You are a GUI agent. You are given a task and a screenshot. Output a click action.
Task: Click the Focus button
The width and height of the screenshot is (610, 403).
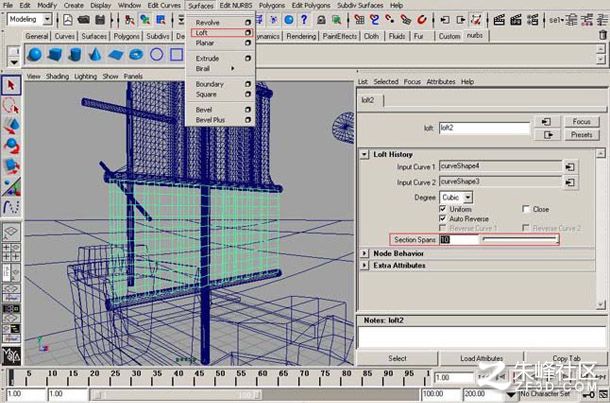(582, 122)
